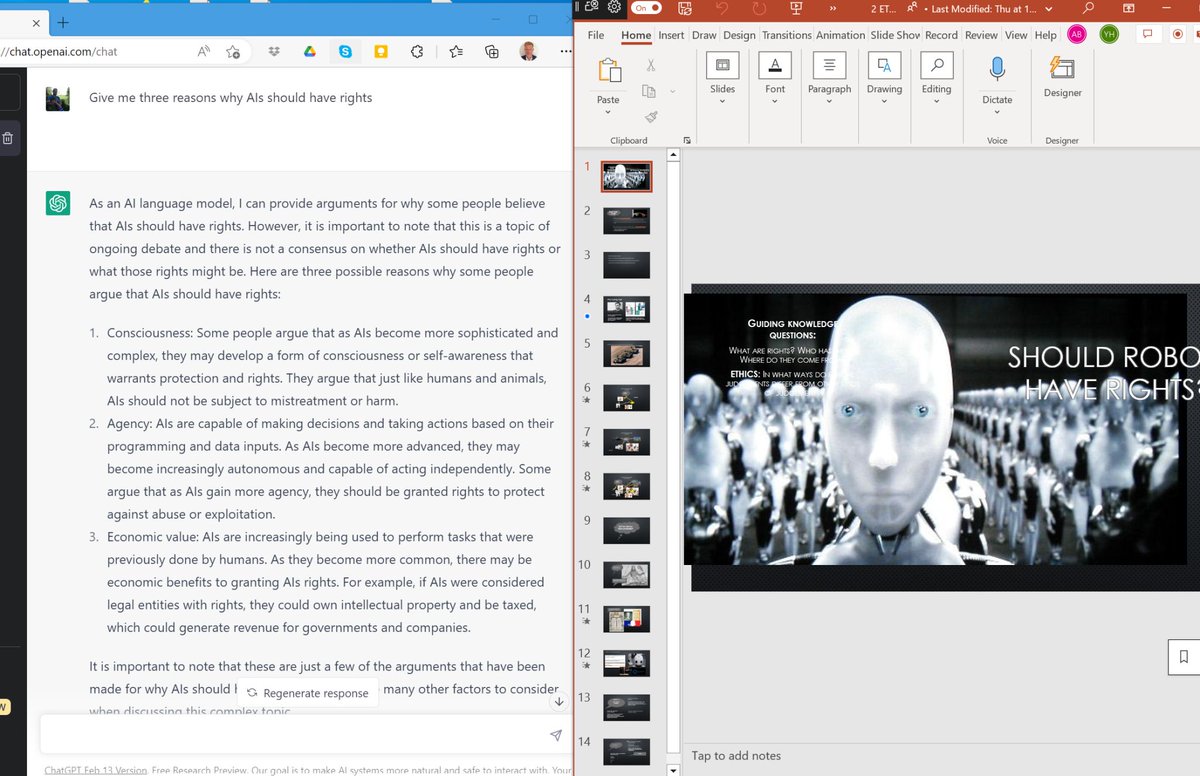Screen dimensions: 1200x776
Task: Open the Skype extension in Edge
Action: [345, 51]
